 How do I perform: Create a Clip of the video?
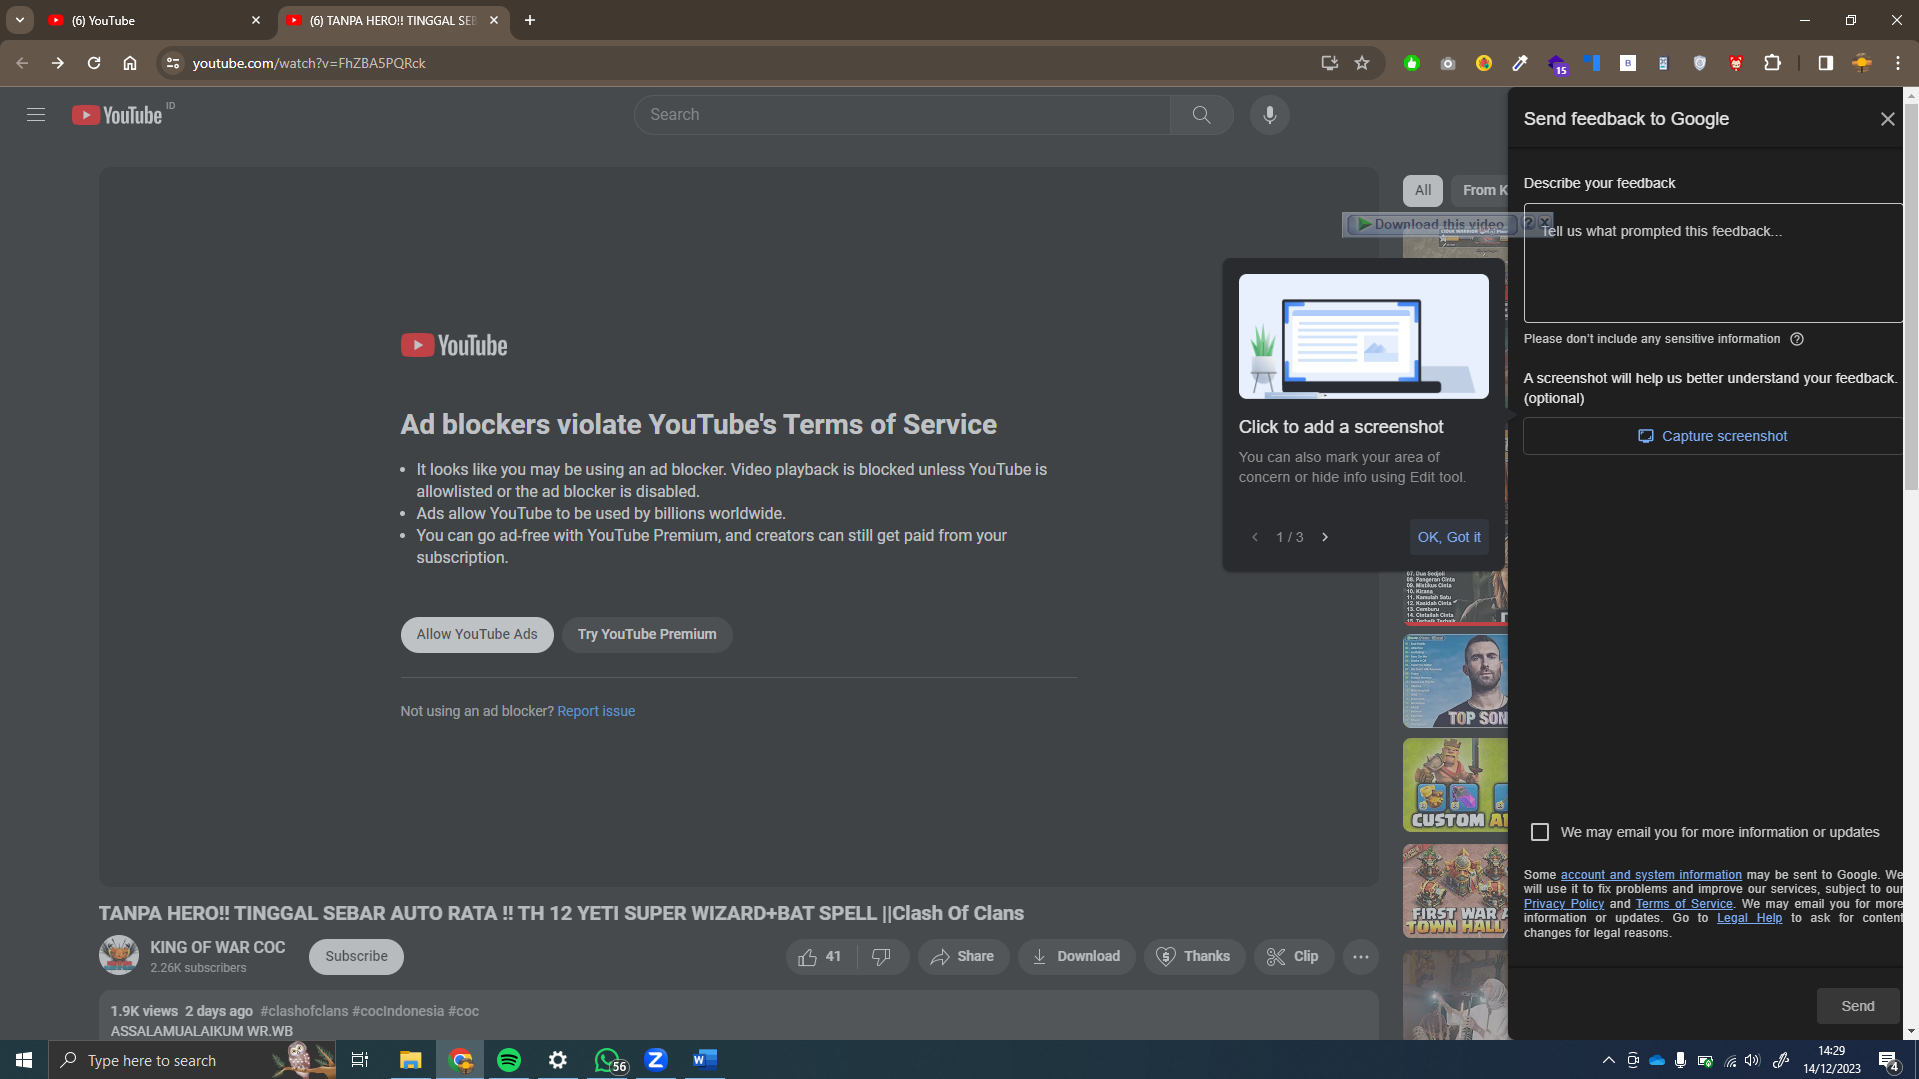tap(1293, 957)
